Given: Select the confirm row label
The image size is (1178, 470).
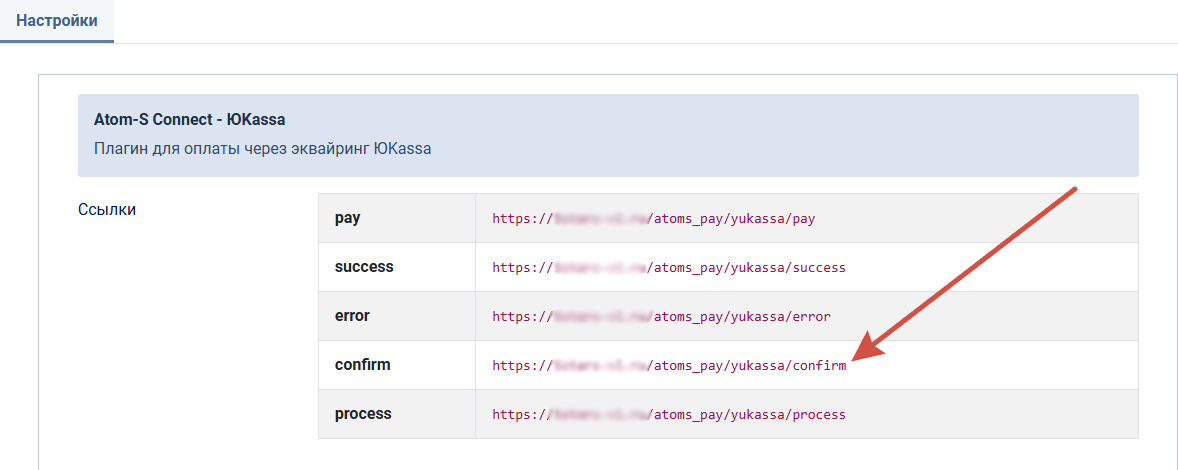Looking at the screenshot, I should 363,365.
